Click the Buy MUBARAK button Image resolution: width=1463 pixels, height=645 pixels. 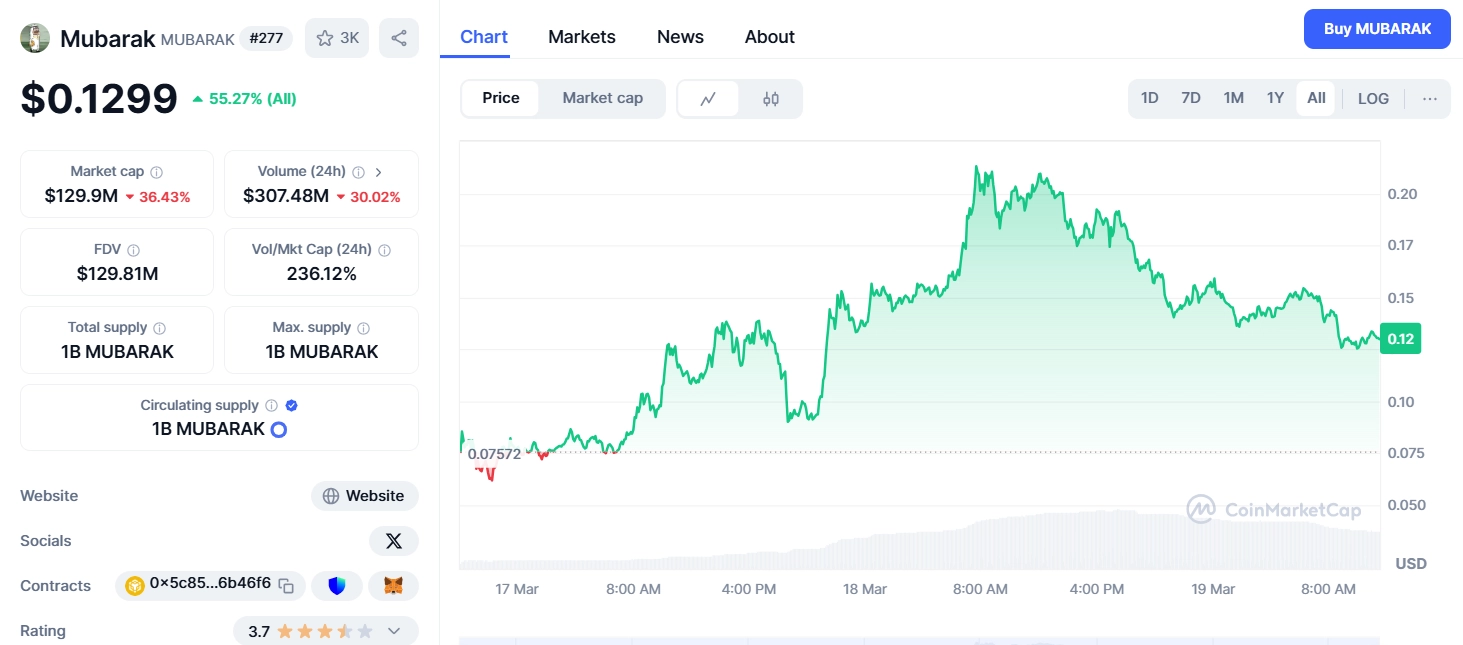(1377, 29)
